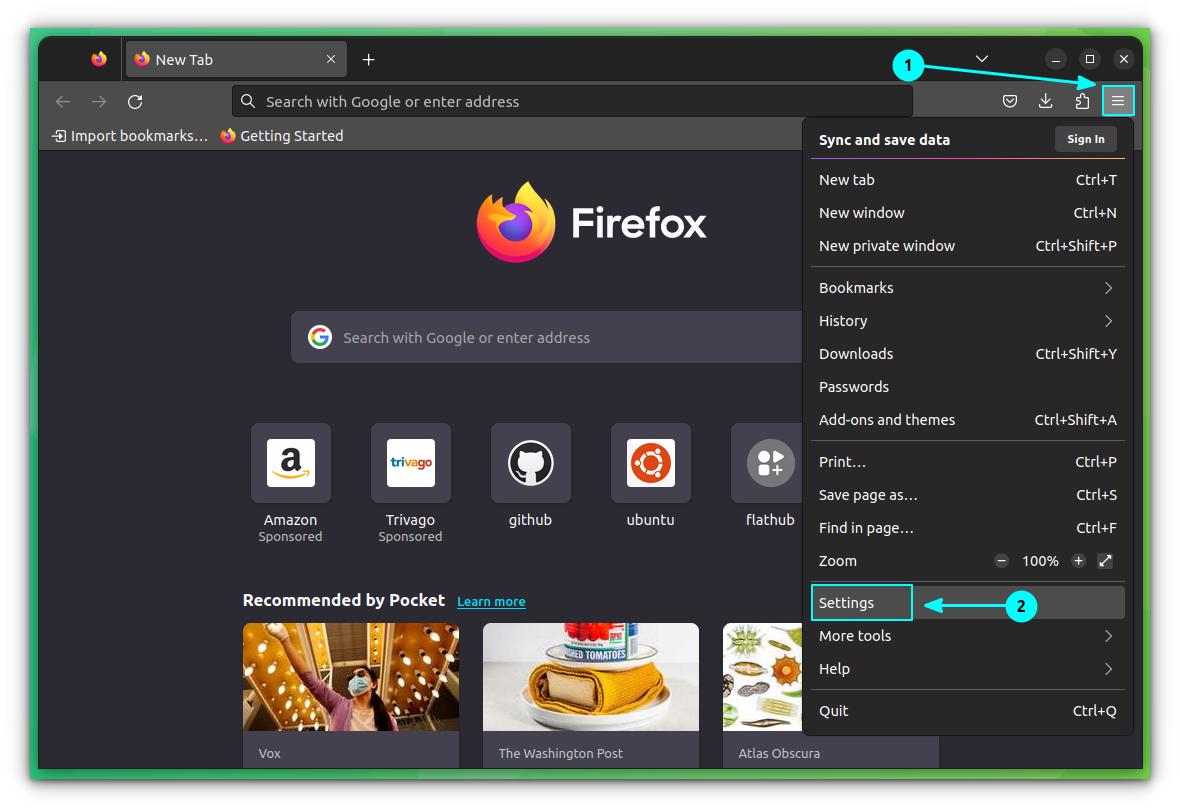Viewport: 1180px width, 811px height.
Task: Click the back navigation arrow
Action: point(62,101)
